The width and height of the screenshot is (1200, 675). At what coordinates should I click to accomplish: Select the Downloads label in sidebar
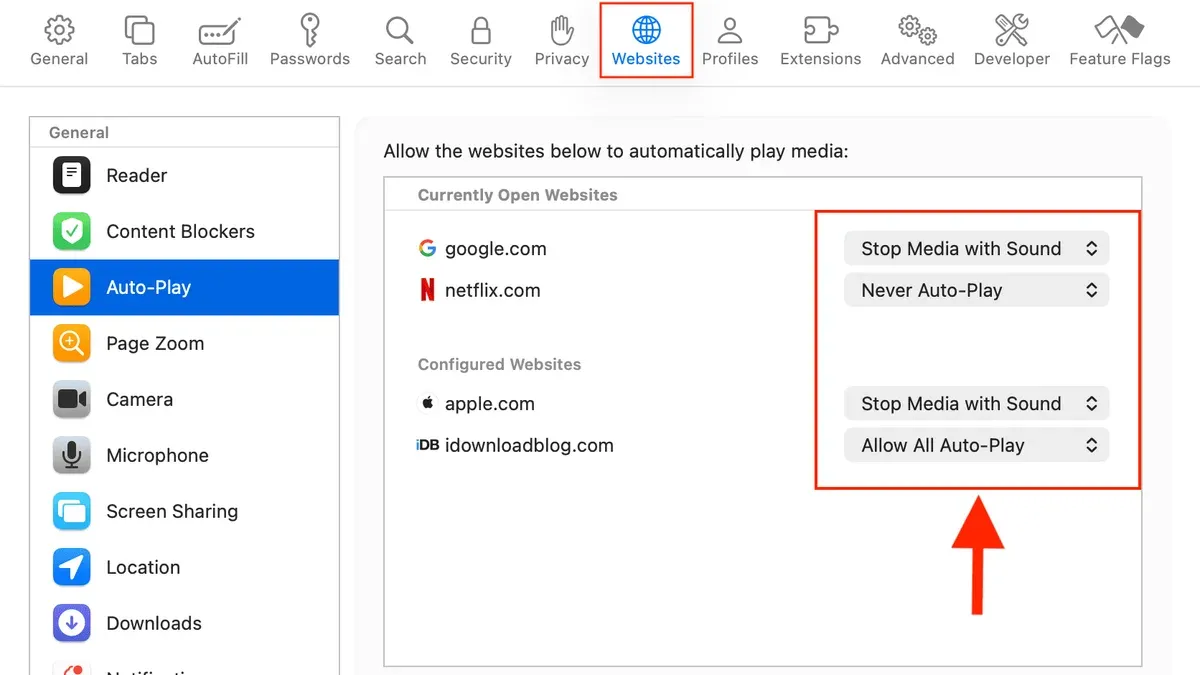(x=154, y=623)
